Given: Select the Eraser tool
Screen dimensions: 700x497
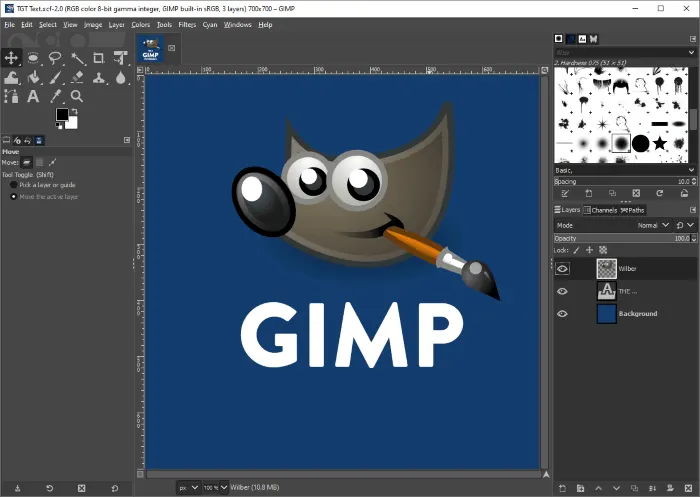Looking at the screenshot, I should click(77, 78).
